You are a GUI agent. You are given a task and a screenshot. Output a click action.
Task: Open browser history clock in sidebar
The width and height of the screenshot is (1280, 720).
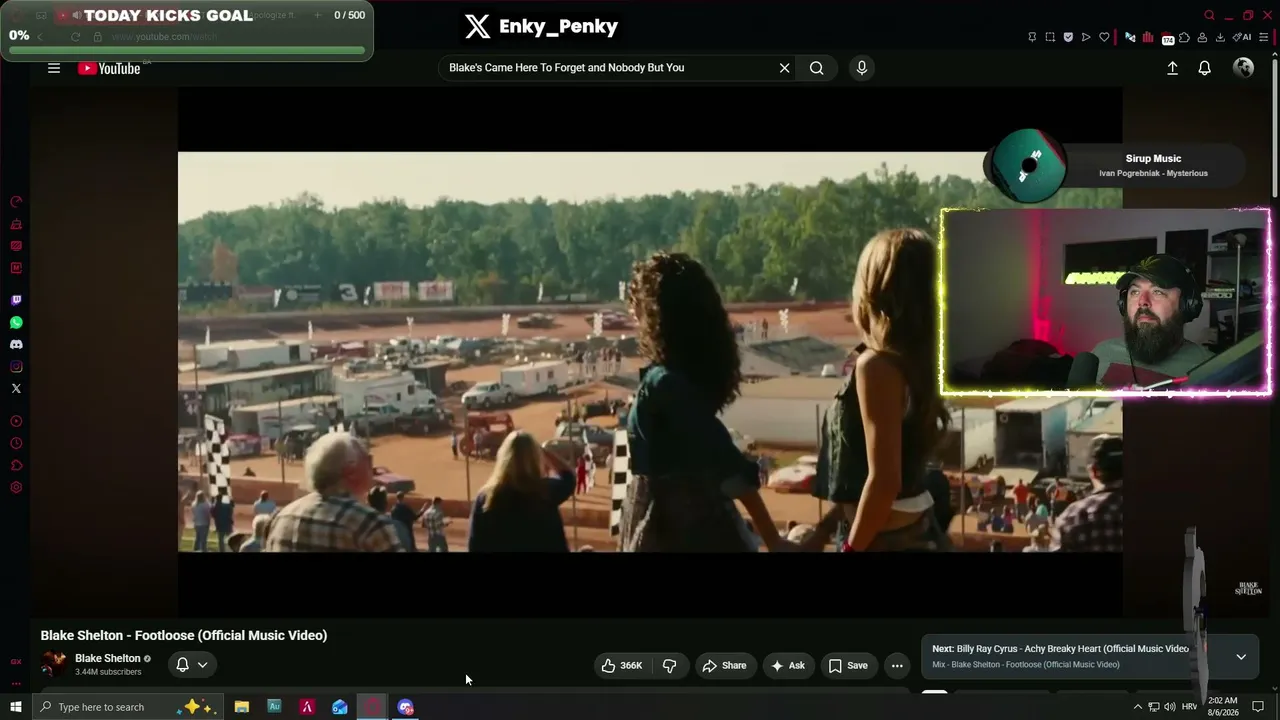coord(16,443)
